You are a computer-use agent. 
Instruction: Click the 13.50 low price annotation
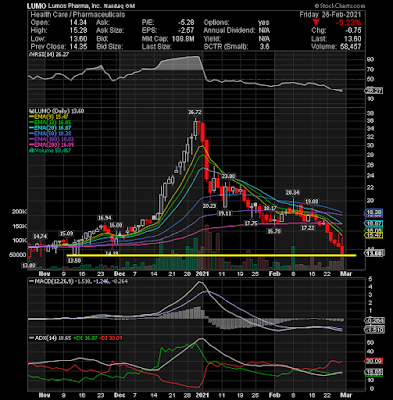point(74,260)
